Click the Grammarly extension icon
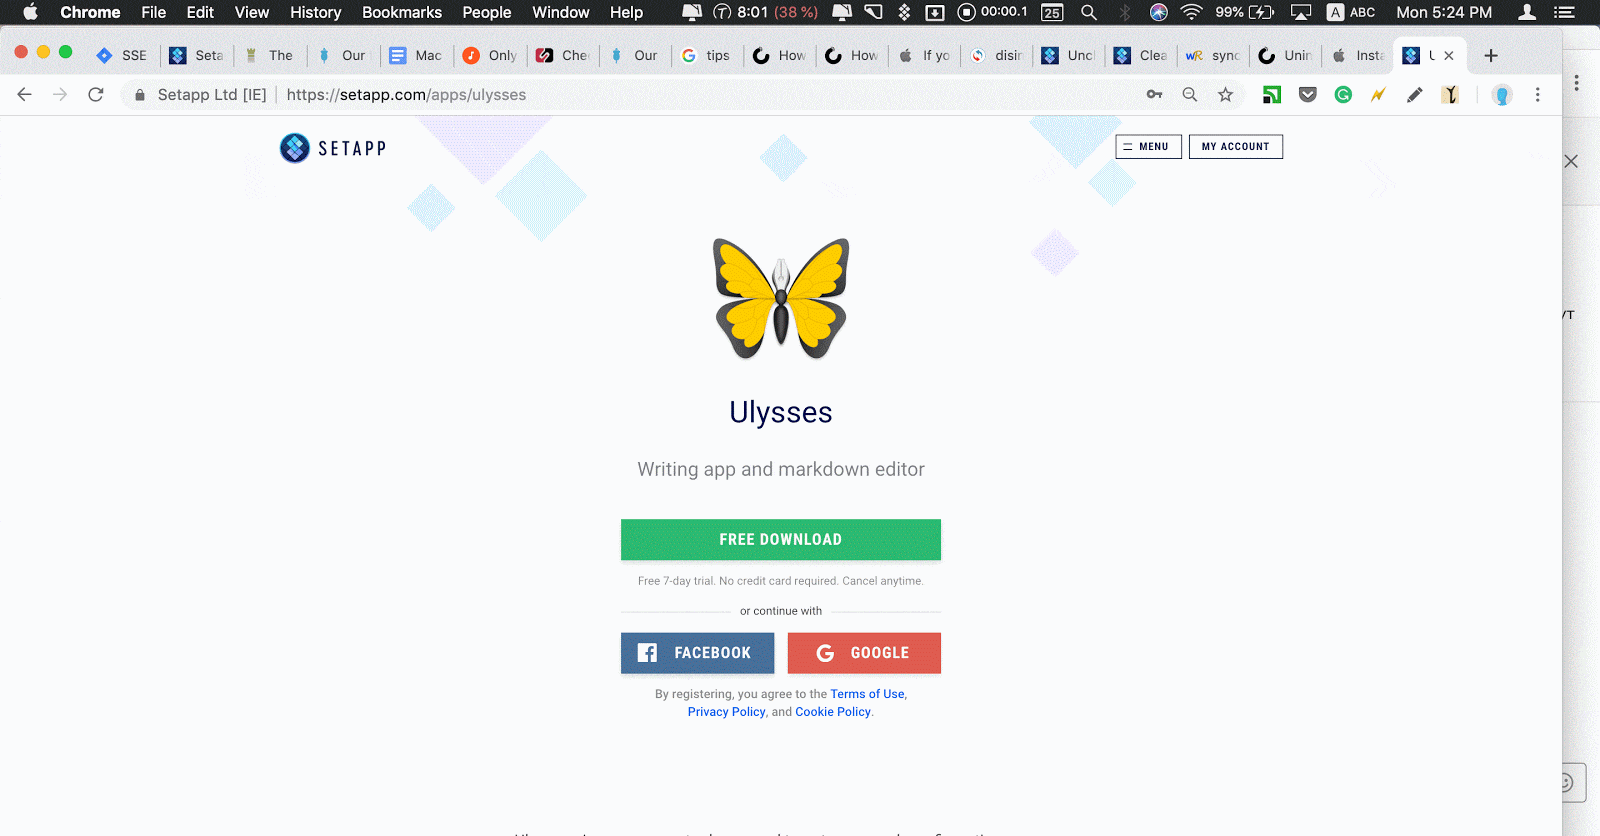1600x836 pixels. 1343,95
